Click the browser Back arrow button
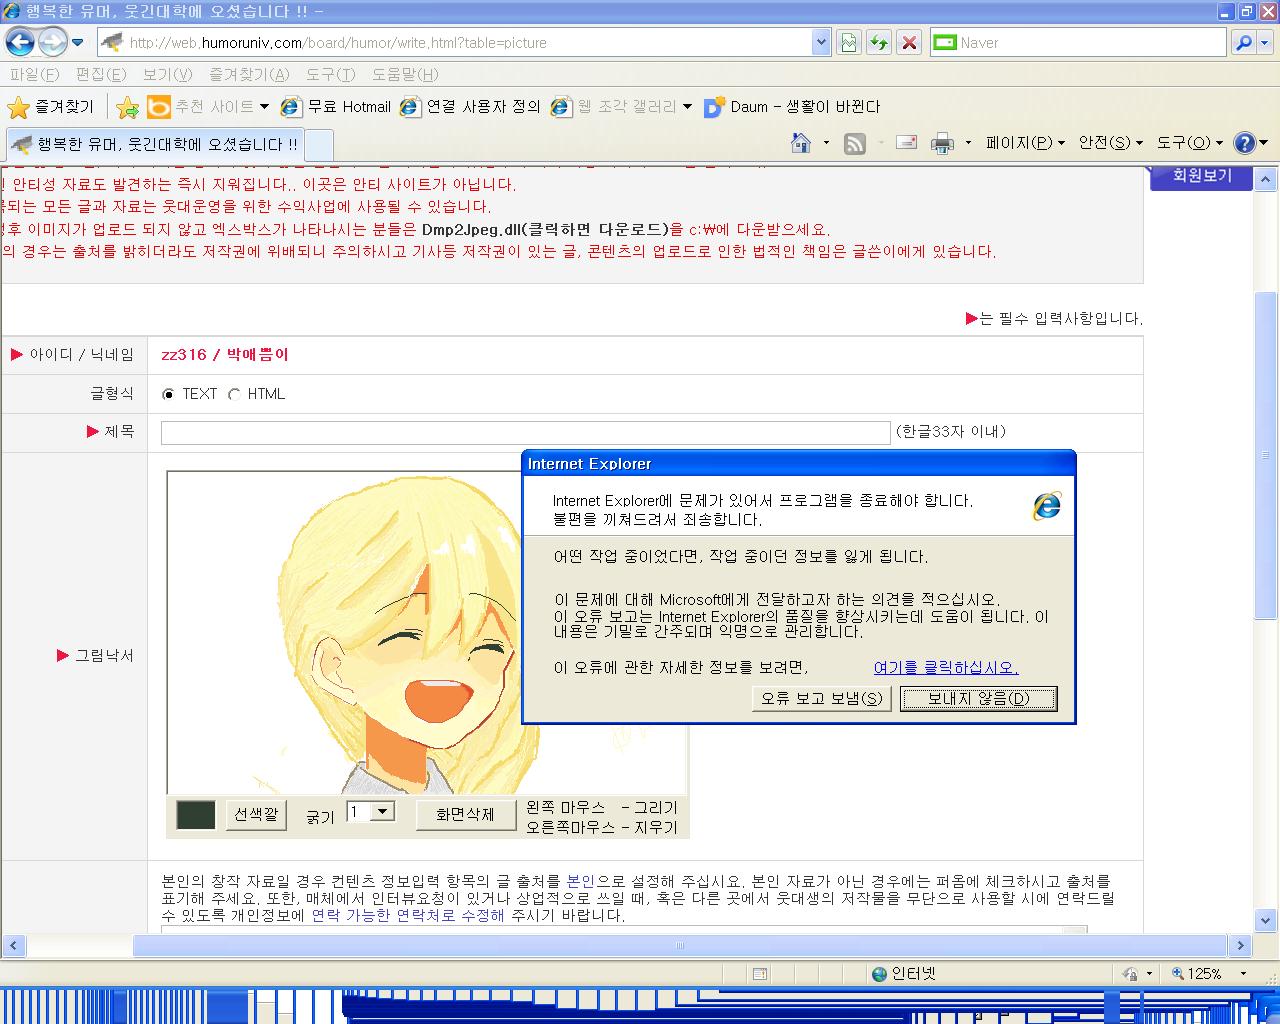 pos(20,42)
